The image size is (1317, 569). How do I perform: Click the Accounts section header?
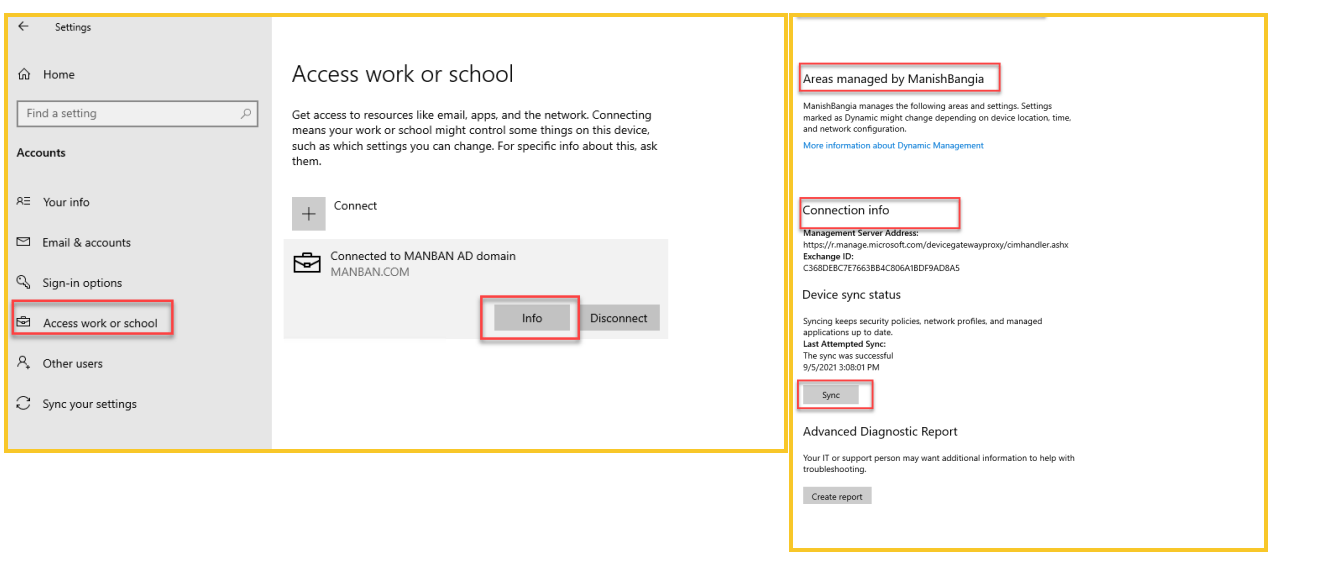[x=41, y=153]
